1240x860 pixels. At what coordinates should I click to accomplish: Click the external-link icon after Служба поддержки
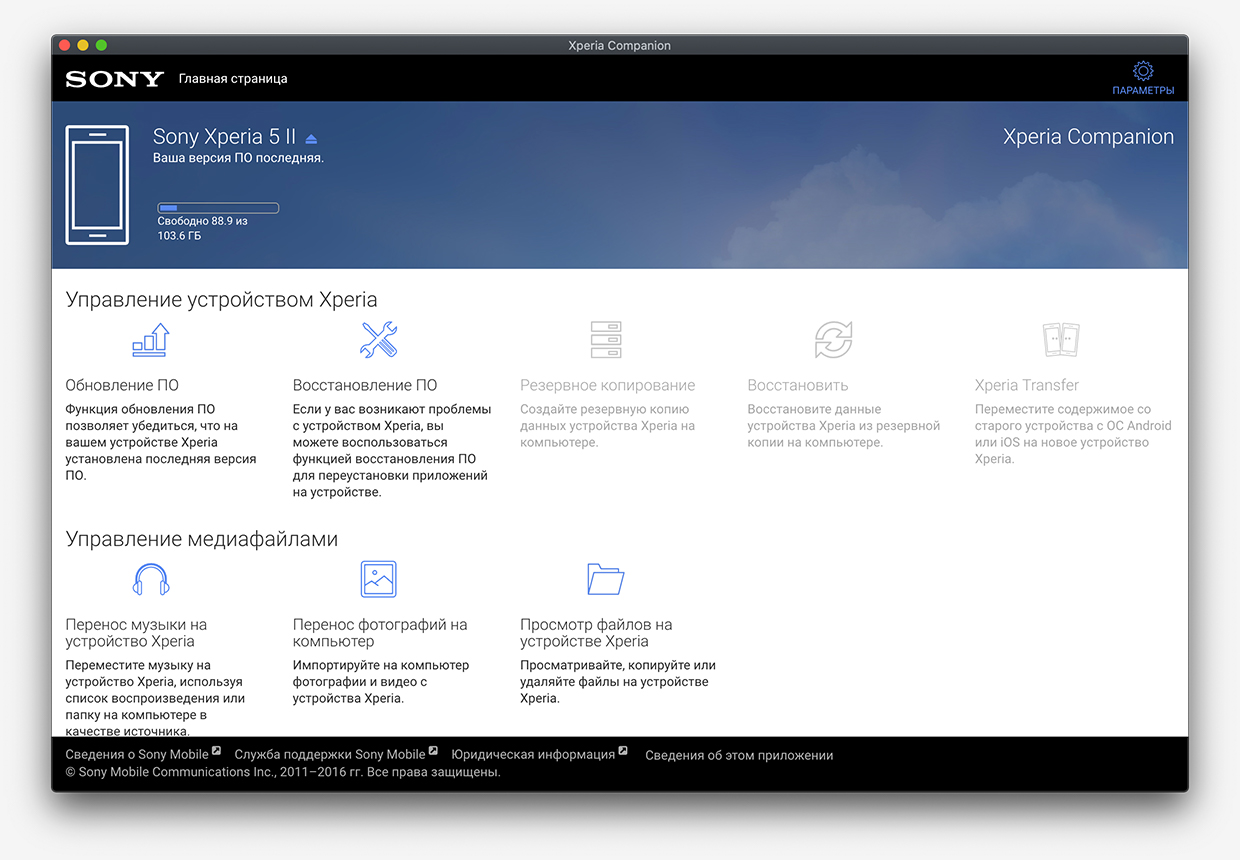(433, 751)
